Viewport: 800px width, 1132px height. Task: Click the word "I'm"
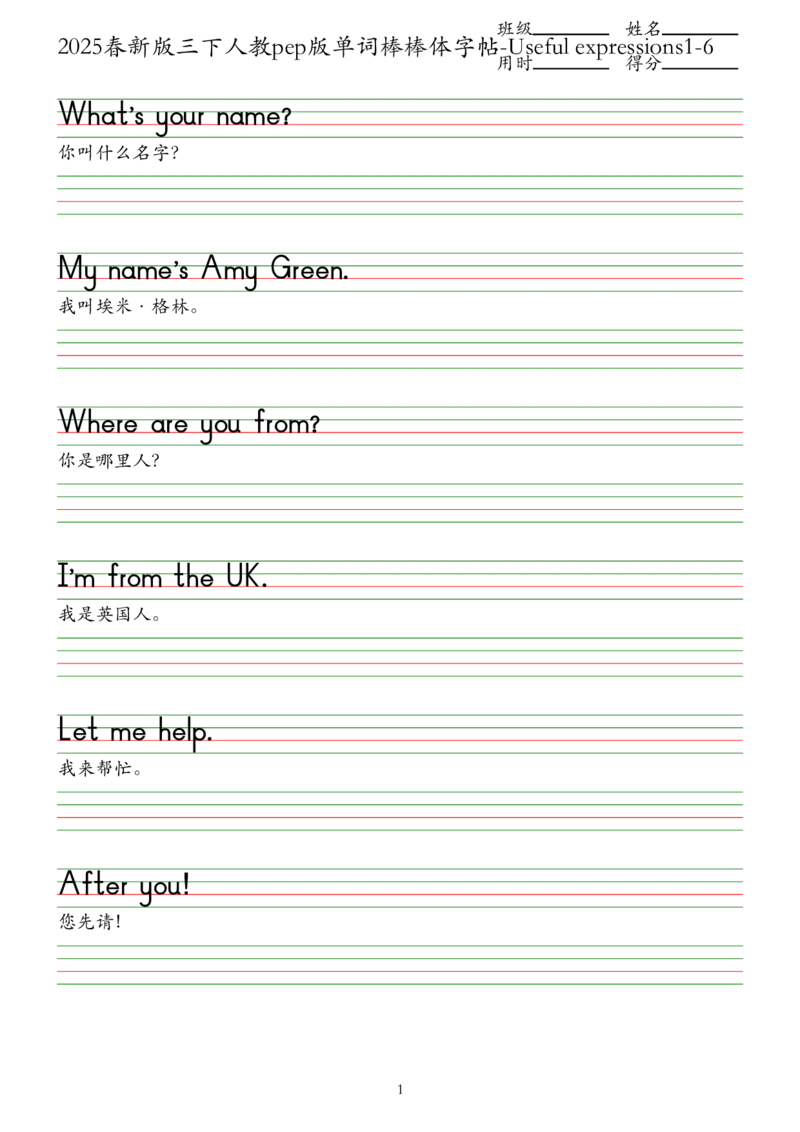tap(76, 578)
